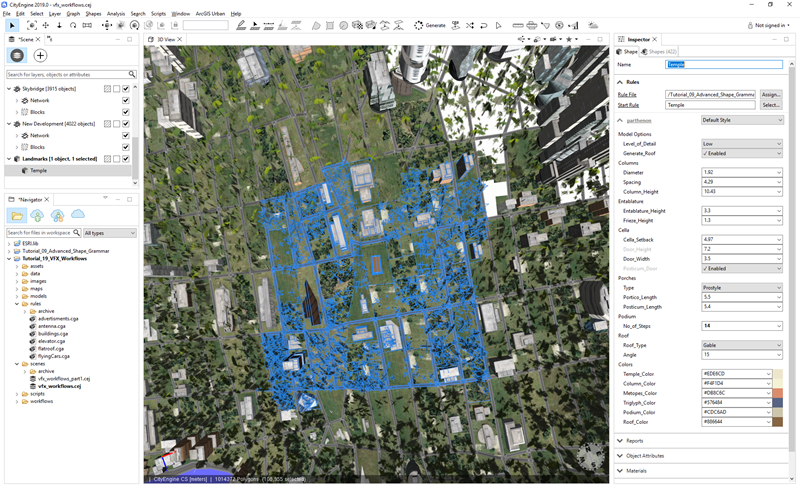Image resolution: width=800 pixels, height=488 pixels.
Task: Click the Metopes_Color orange swatch
Action: click(x=778, y=393)
